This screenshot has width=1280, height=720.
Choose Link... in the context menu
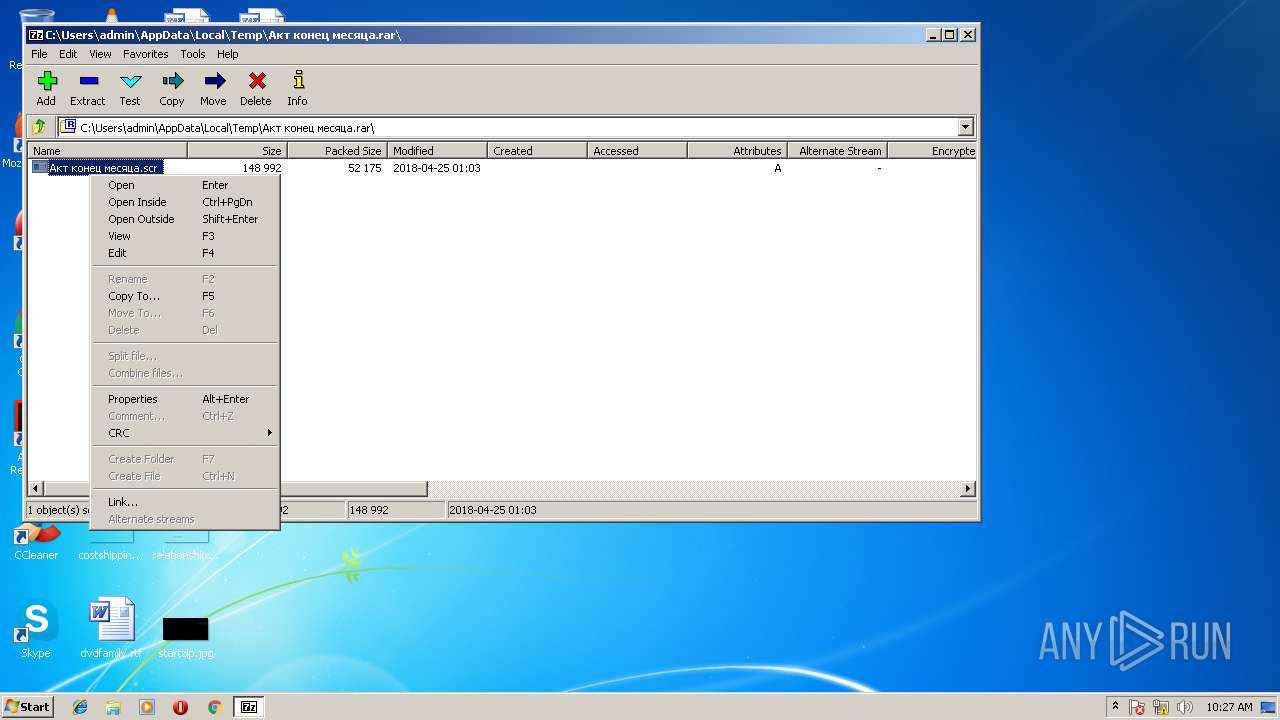click(184, 502)
